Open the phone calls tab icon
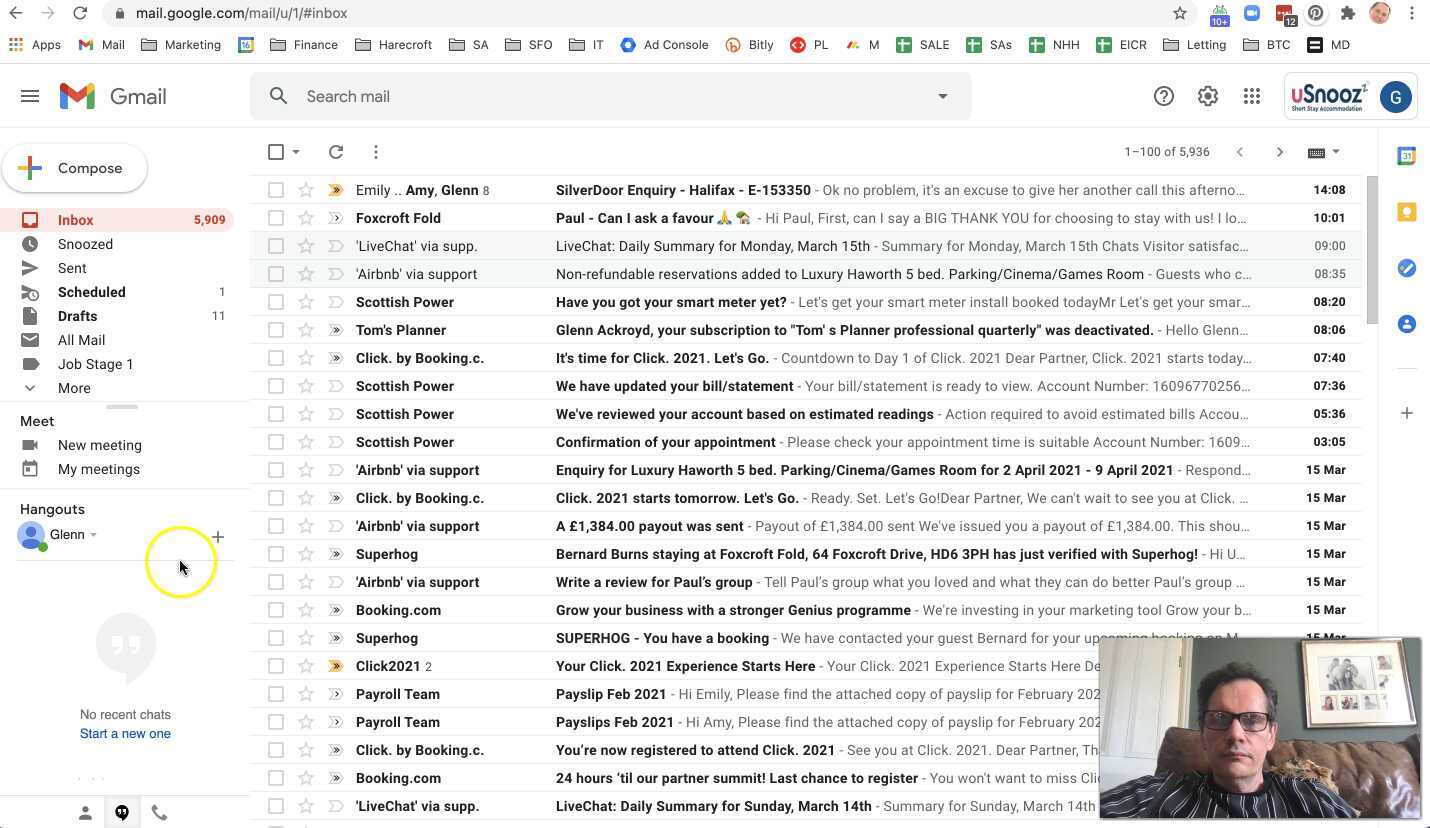 pos(159,813)
